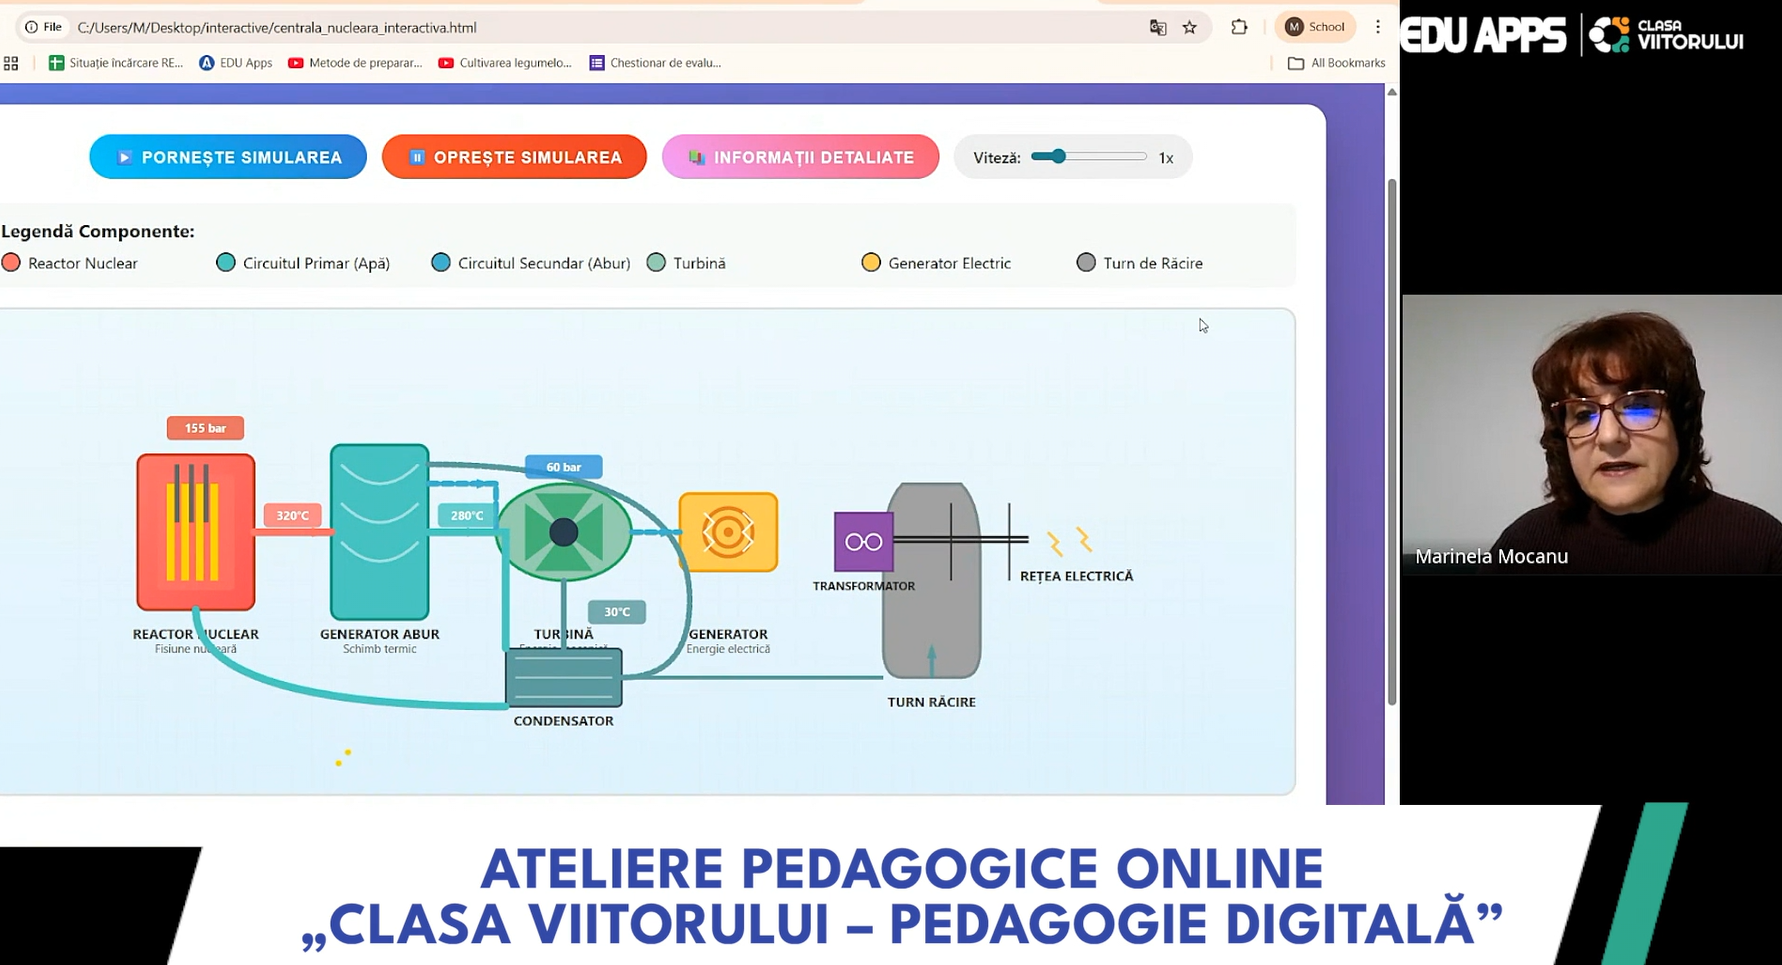Click the Reactor Nuclear red legend dot
This screenshot has width=1782, height=965.
(x=11, y=262)
